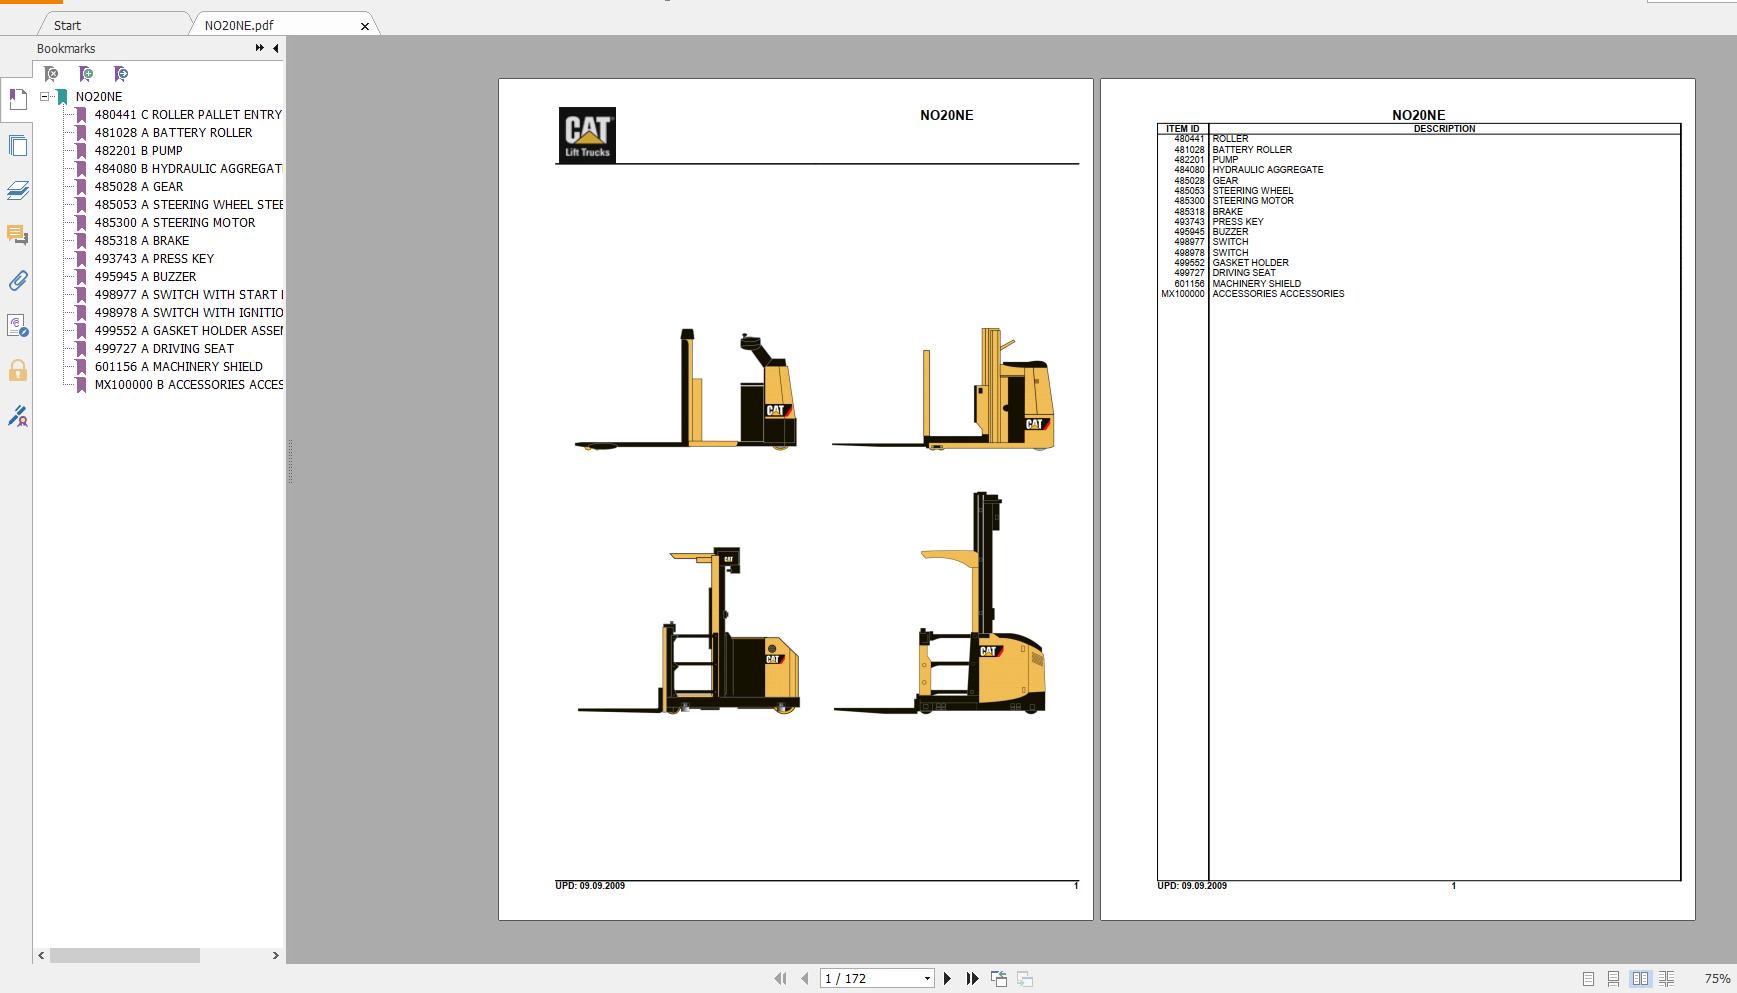1737x993 pixels.
Task: Open bookmark 485053 A STEERING WHEEL
Action: 188,205
